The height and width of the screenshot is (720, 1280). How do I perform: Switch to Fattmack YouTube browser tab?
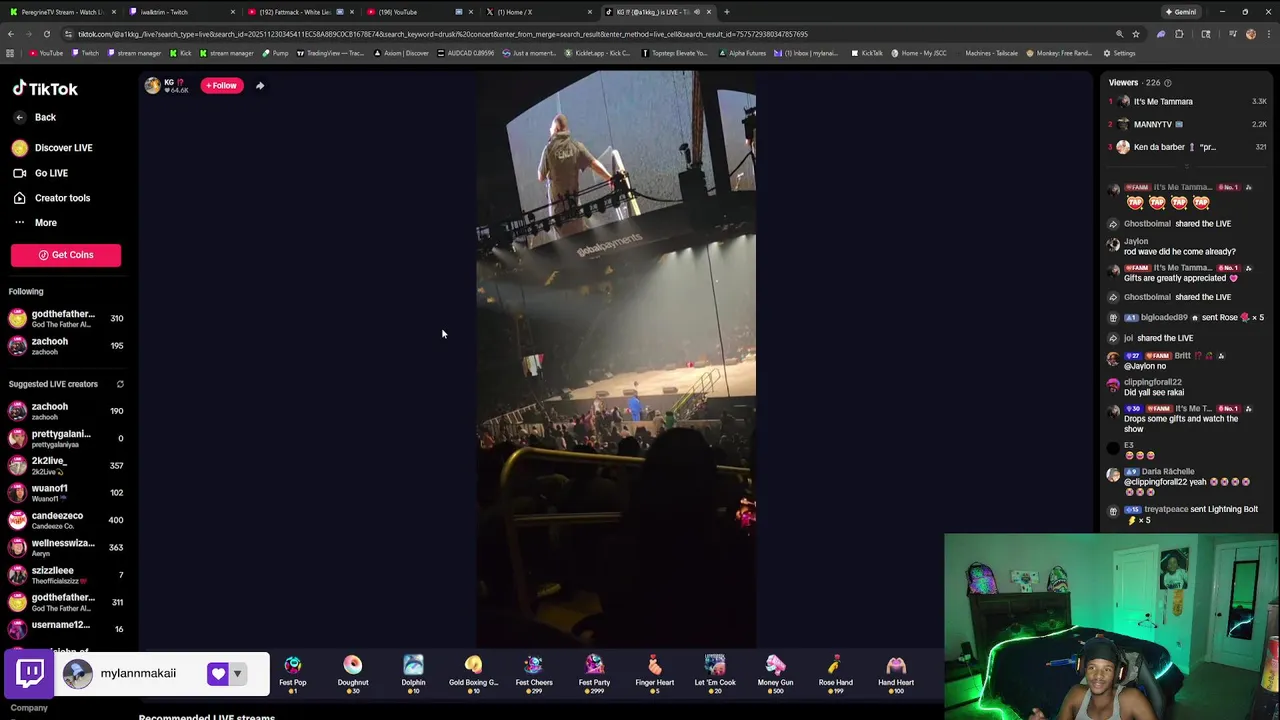pyautogui.click(x=300, y=12)
